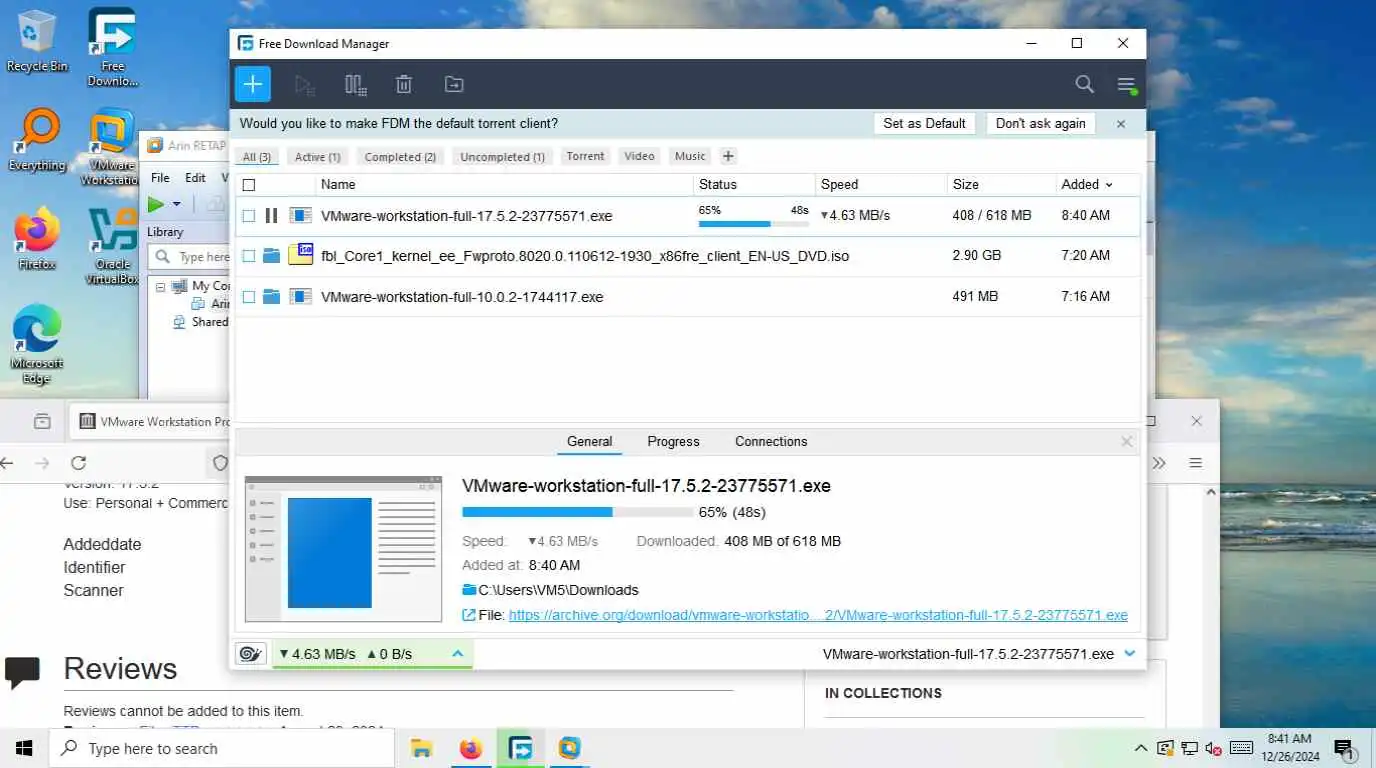The image size is (1376, 768).
Task: Select the Music filter tab
Action: tap(690, 156)
